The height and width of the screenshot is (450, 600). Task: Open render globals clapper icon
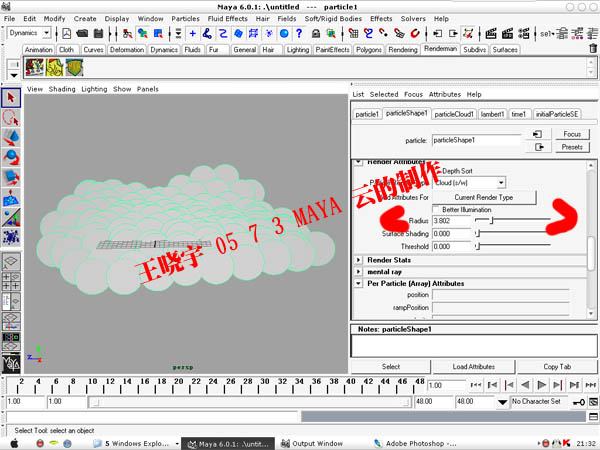(523, 34)
